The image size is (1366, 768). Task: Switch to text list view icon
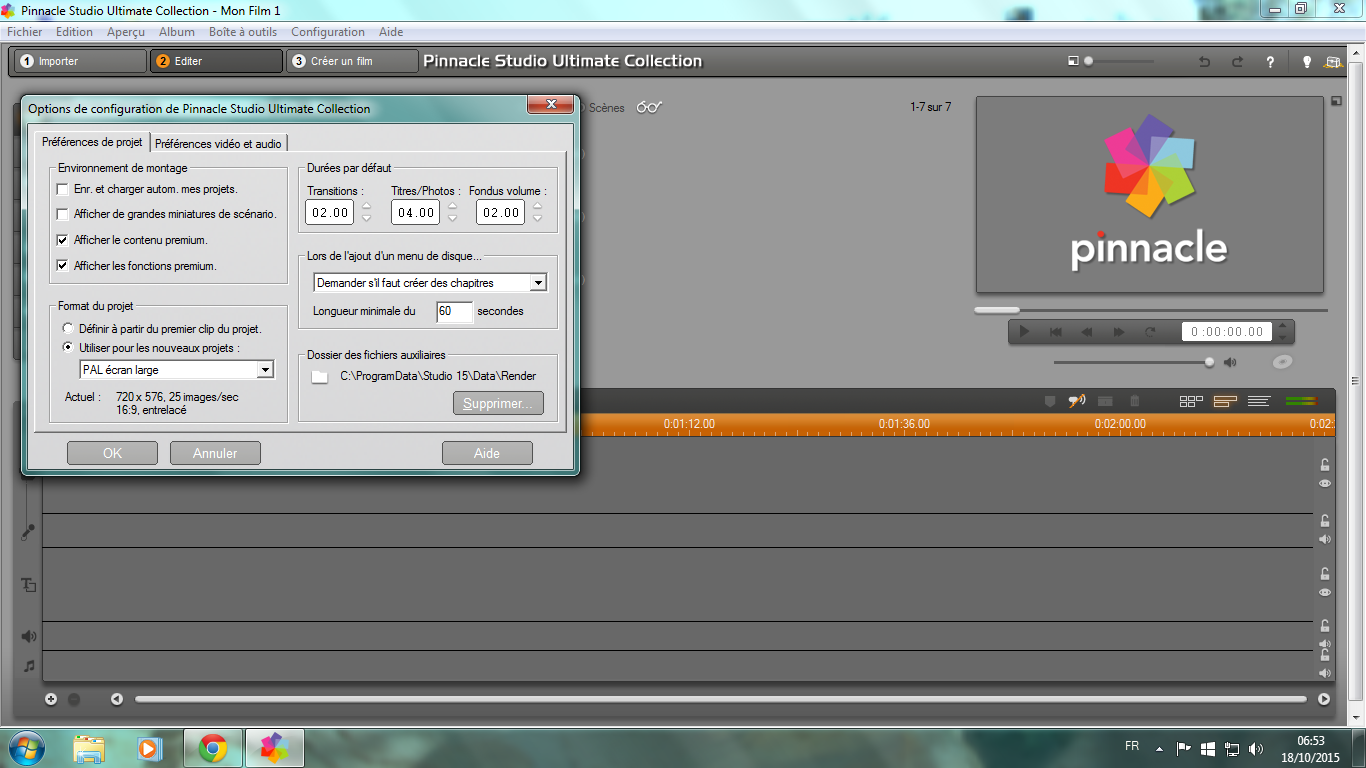click(x=1259, y=401)
